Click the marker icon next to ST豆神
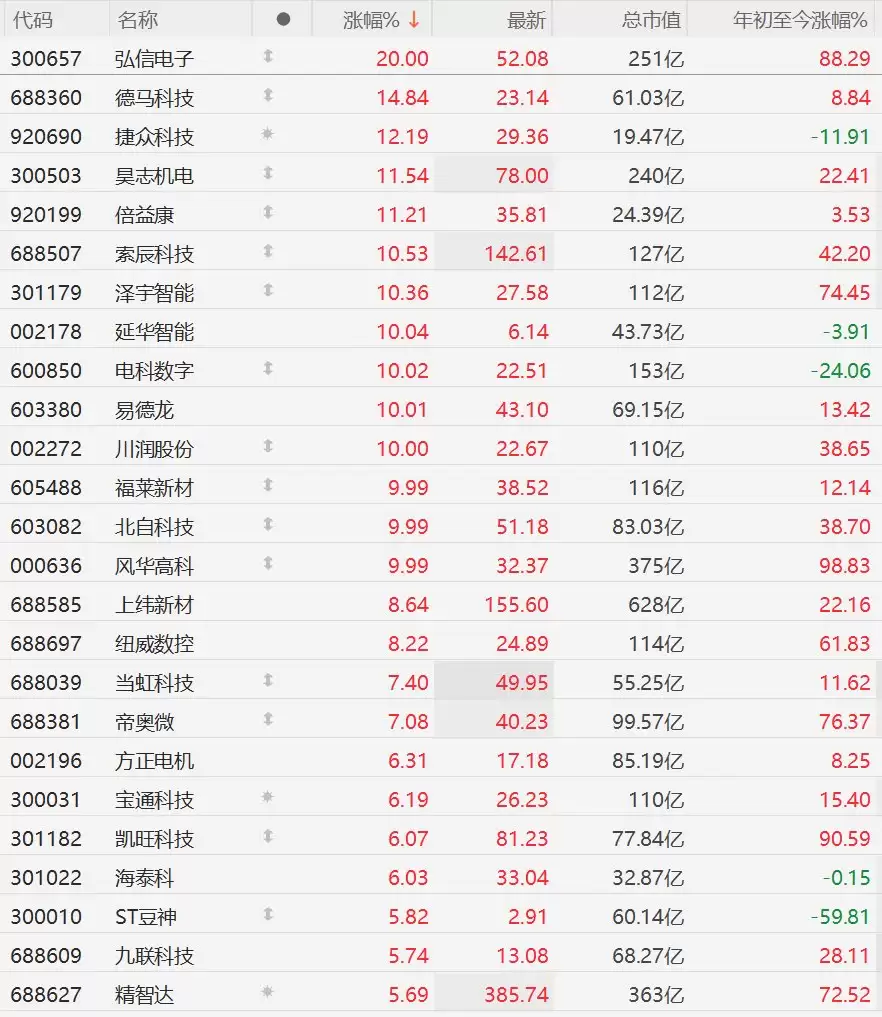The image size is (882, 1017). tap(268, 915)
